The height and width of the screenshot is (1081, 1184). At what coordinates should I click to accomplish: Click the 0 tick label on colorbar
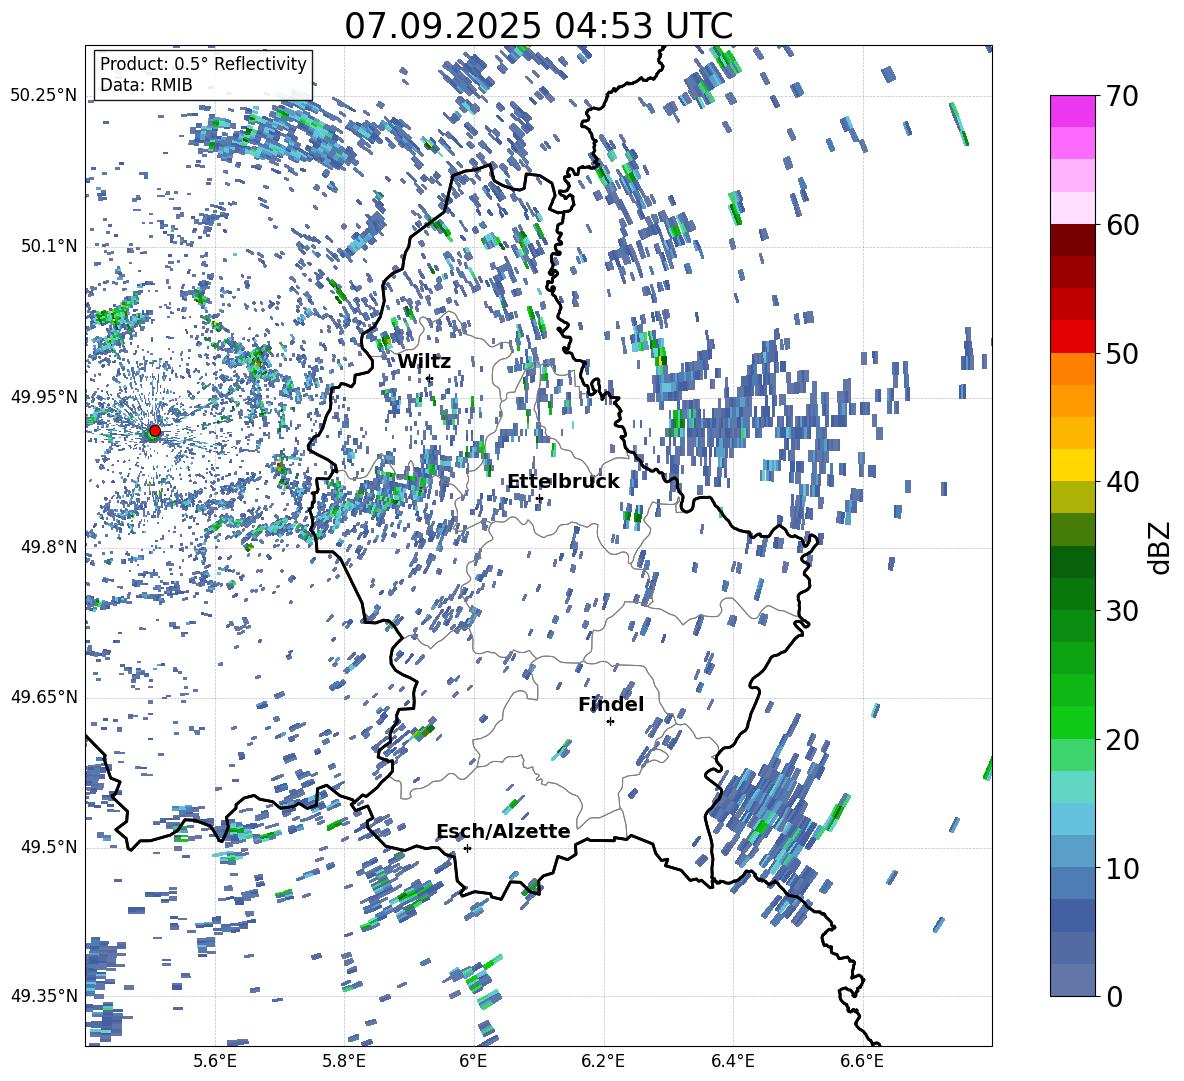point(1114,996)
